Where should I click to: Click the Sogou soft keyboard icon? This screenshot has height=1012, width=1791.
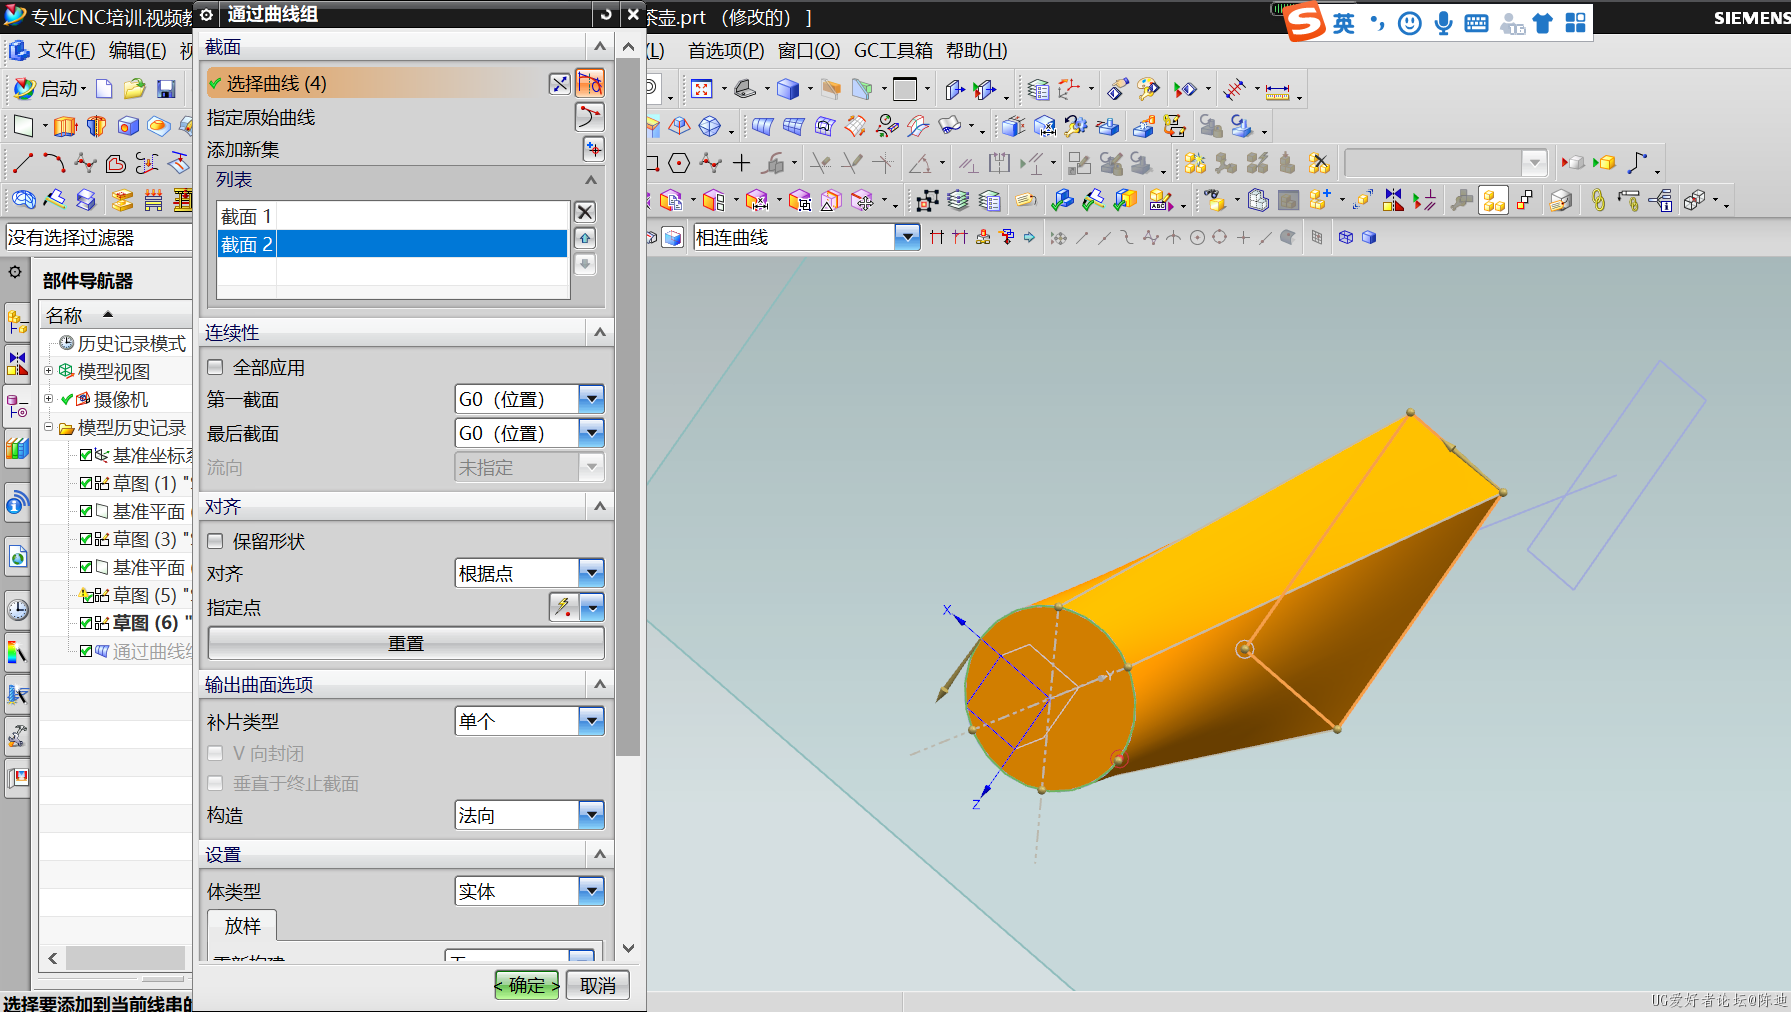(1476, 23)
